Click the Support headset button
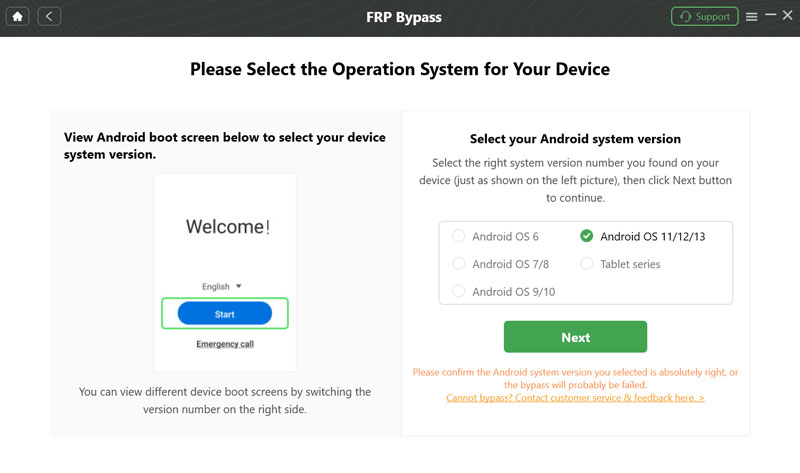 704,17
